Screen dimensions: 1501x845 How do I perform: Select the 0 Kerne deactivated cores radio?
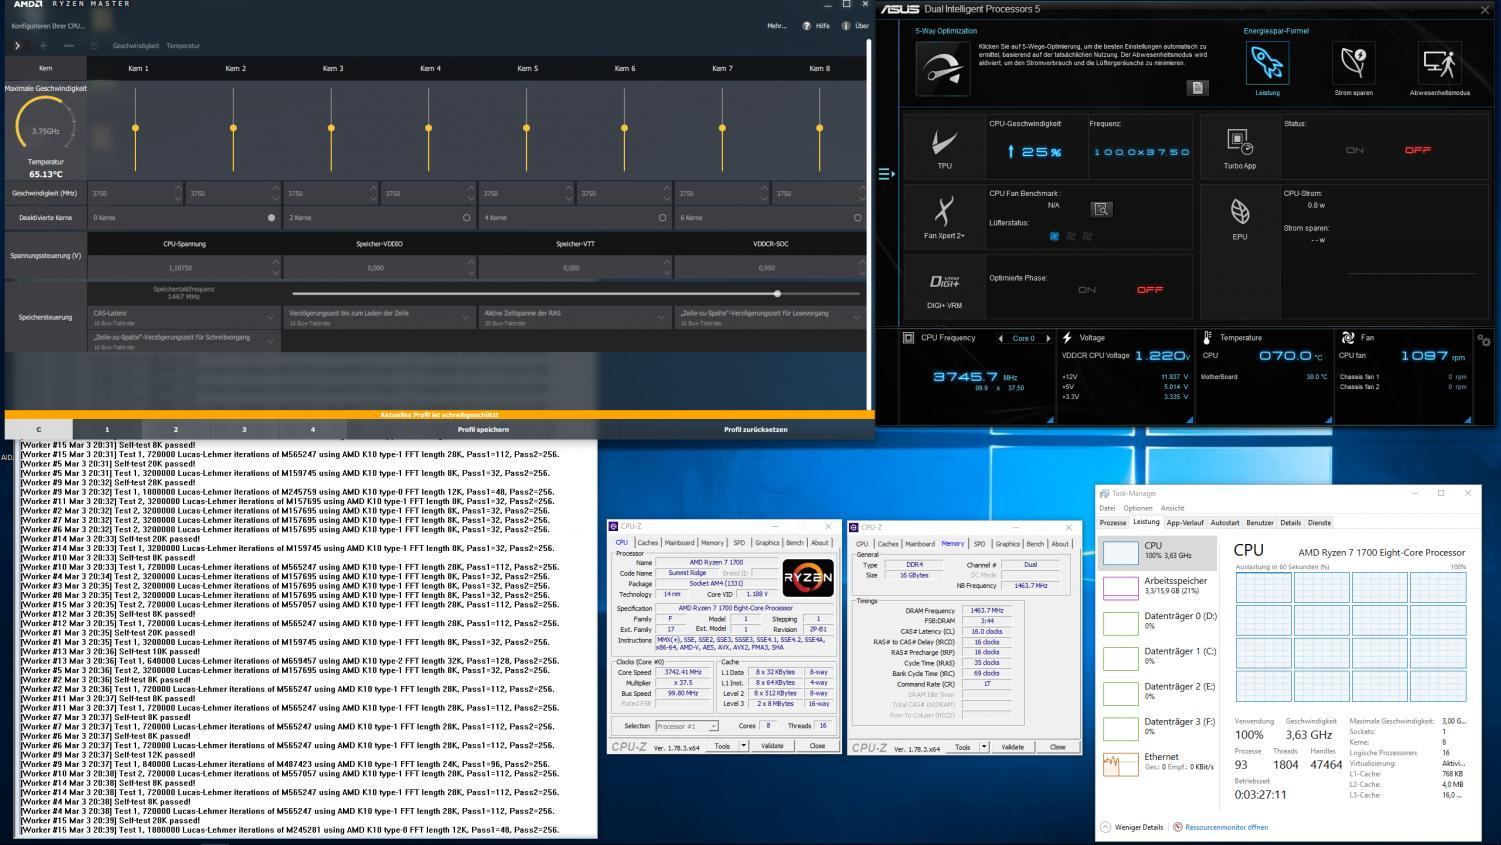pyautogui.click(x=271, y=217)
